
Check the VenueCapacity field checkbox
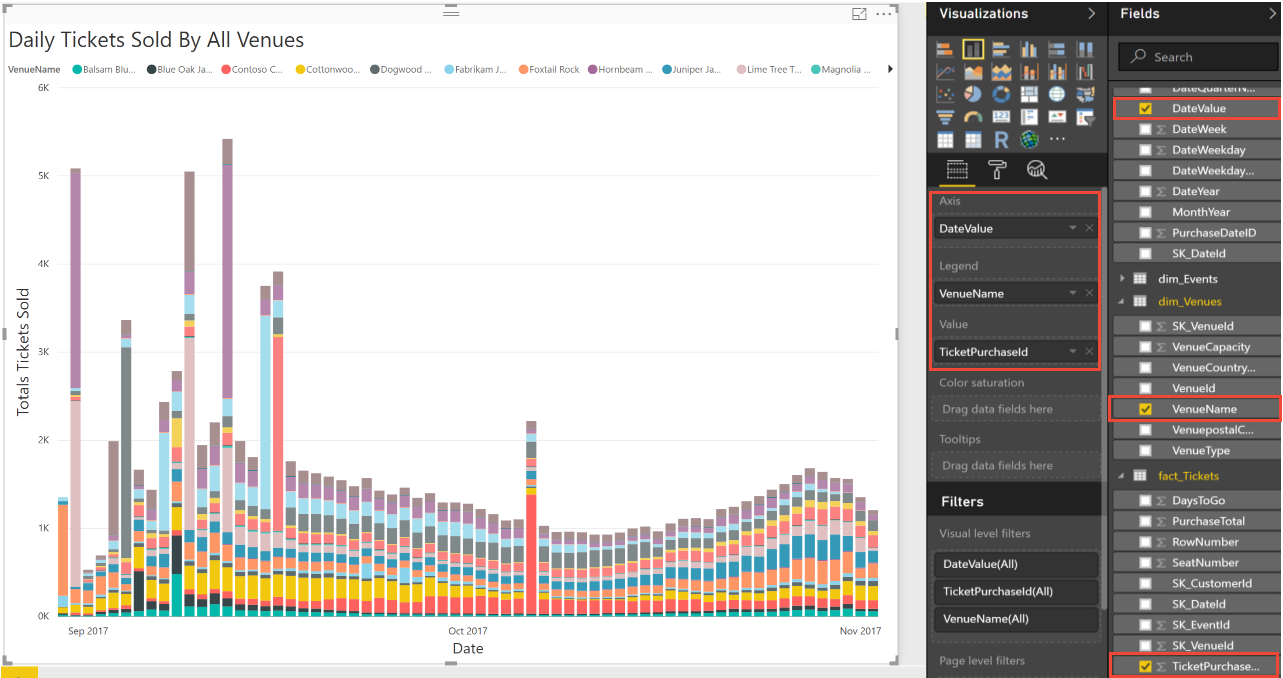point(1146,347)
